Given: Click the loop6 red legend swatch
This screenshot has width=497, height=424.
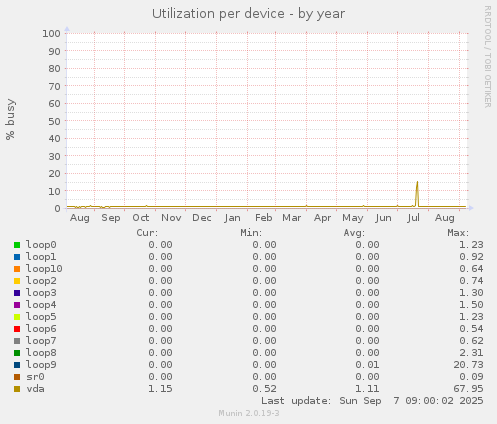Looking at the screenshot, I should point(17,329).
